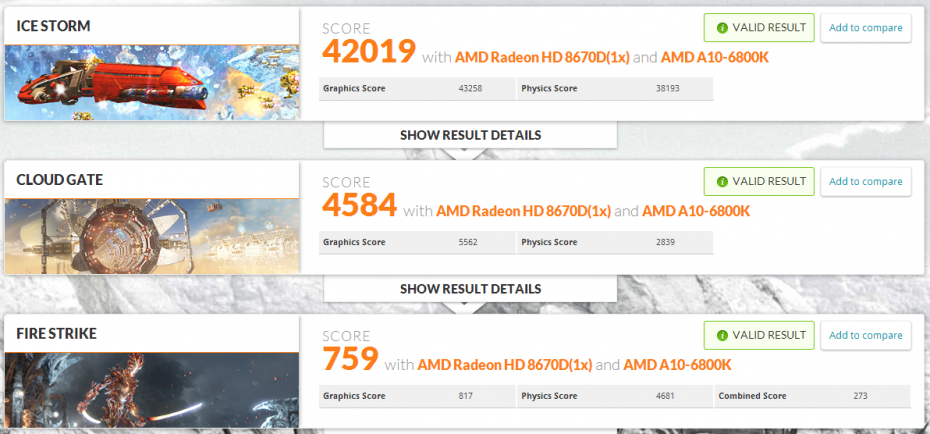Viewport: 930px width, 434px height.
Task: Select the Ice Storm score 42019
Action: [369, 52]
